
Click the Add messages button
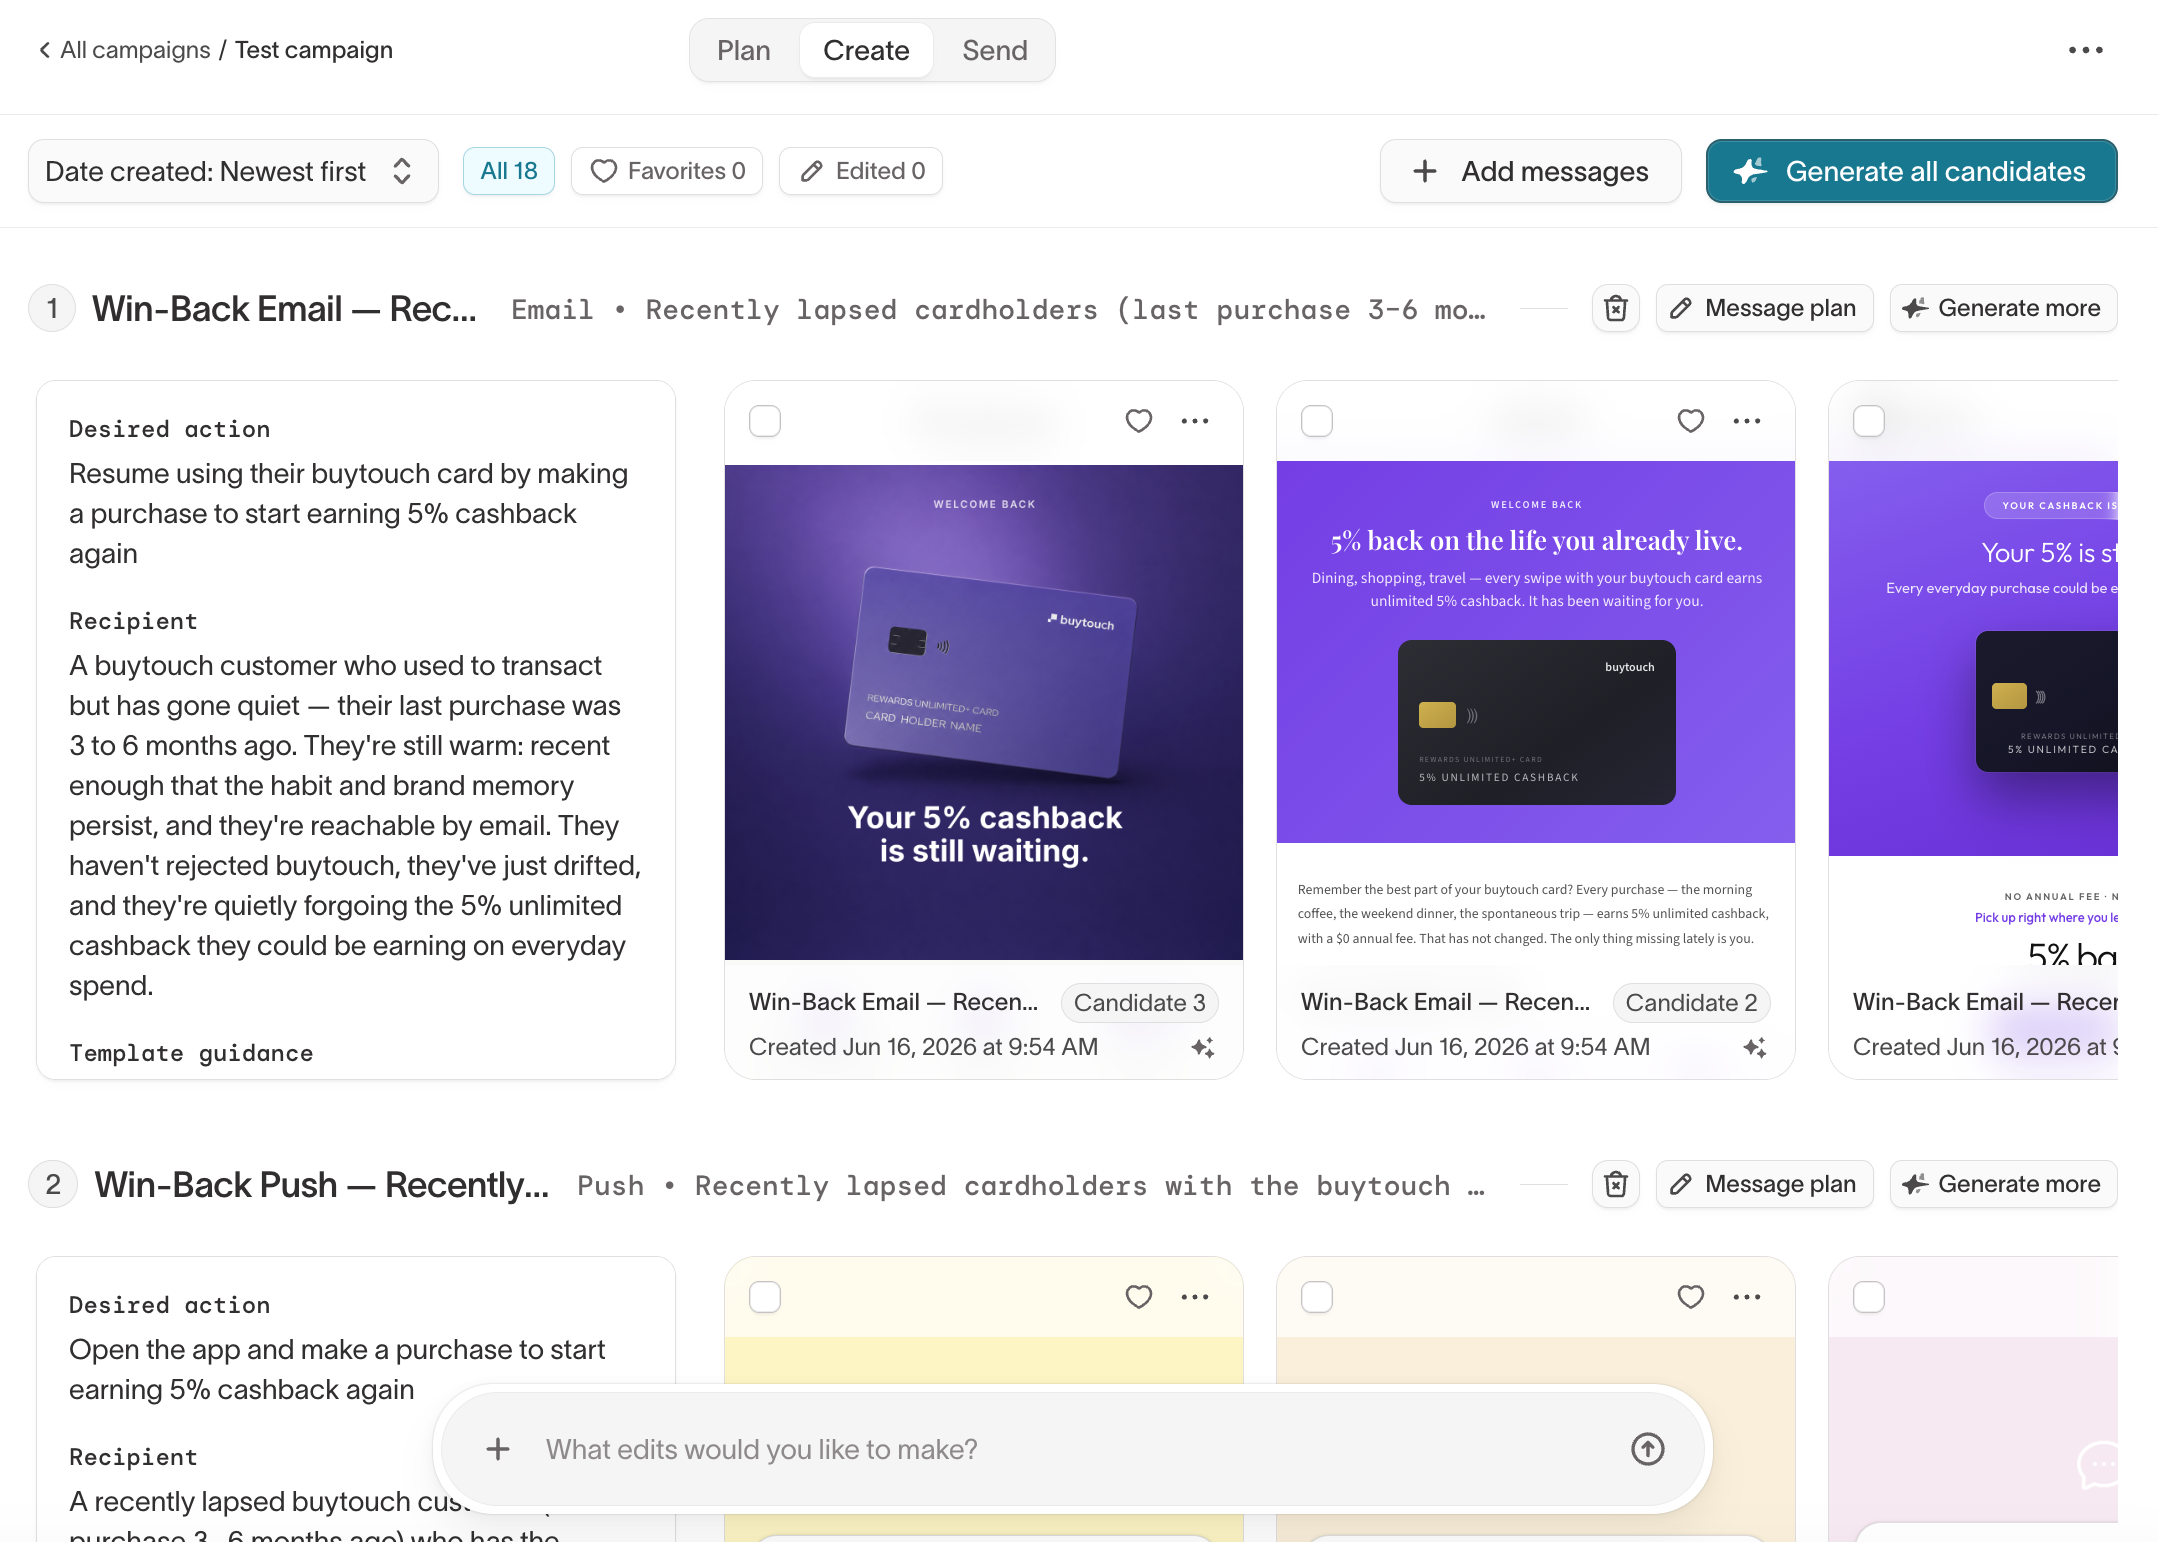[1531, 171]
